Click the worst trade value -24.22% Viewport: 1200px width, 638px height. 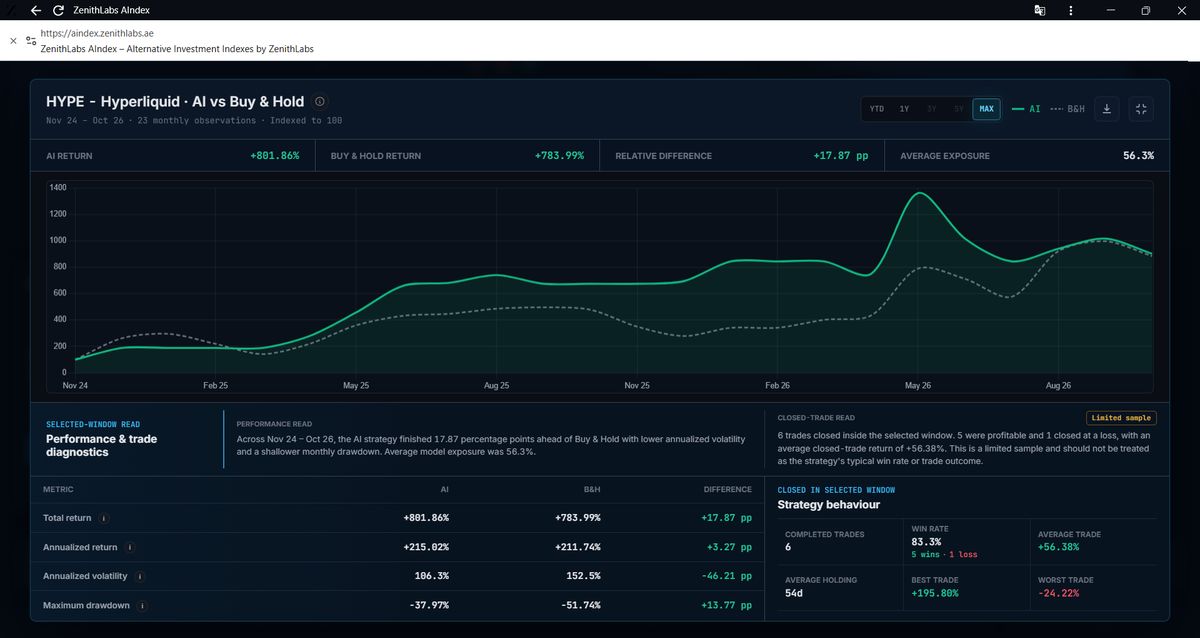[x=1061, y=593]
